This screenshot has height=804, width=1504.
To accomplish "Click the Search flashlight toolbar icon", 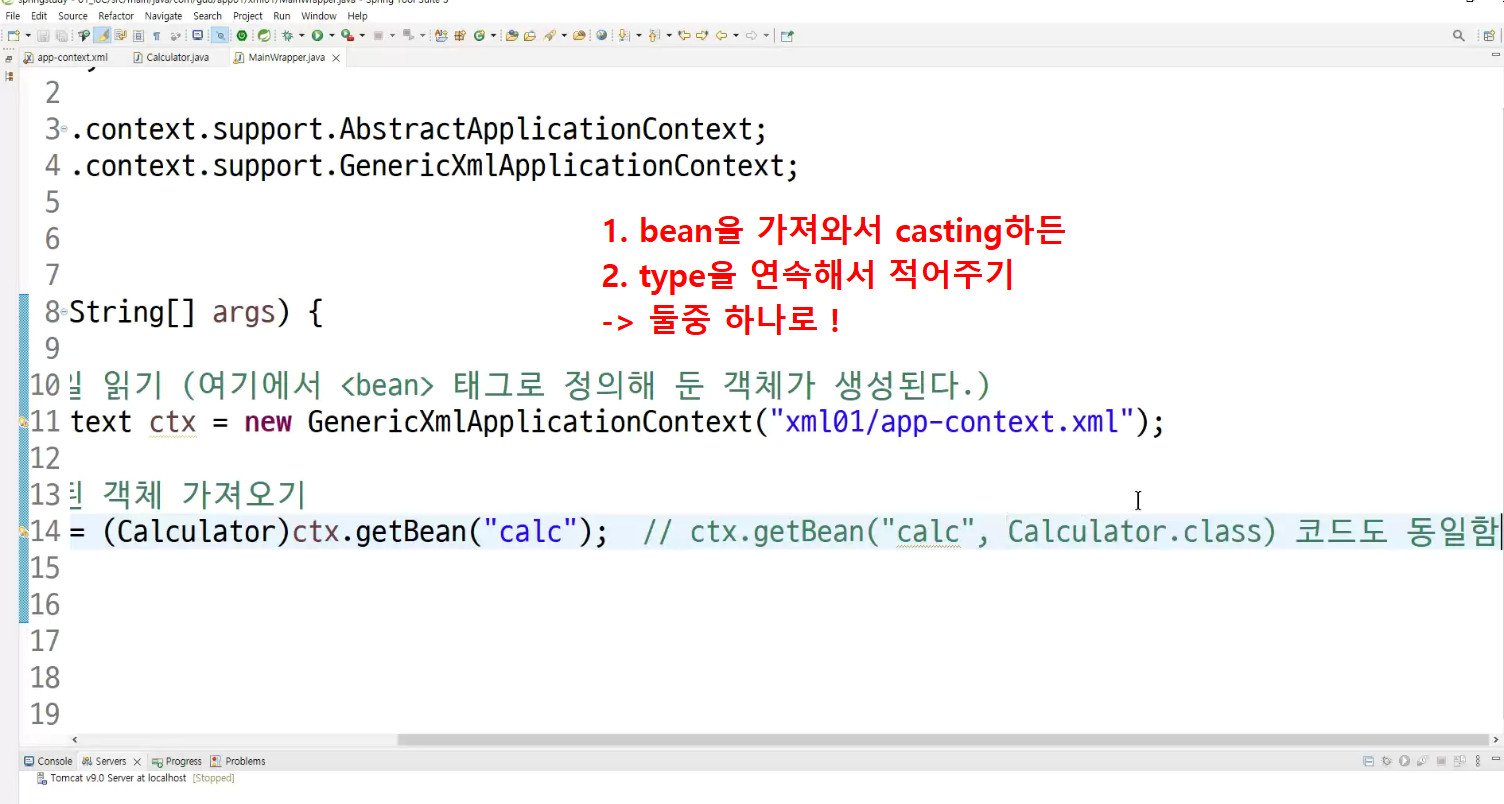I will pos(550,35).
